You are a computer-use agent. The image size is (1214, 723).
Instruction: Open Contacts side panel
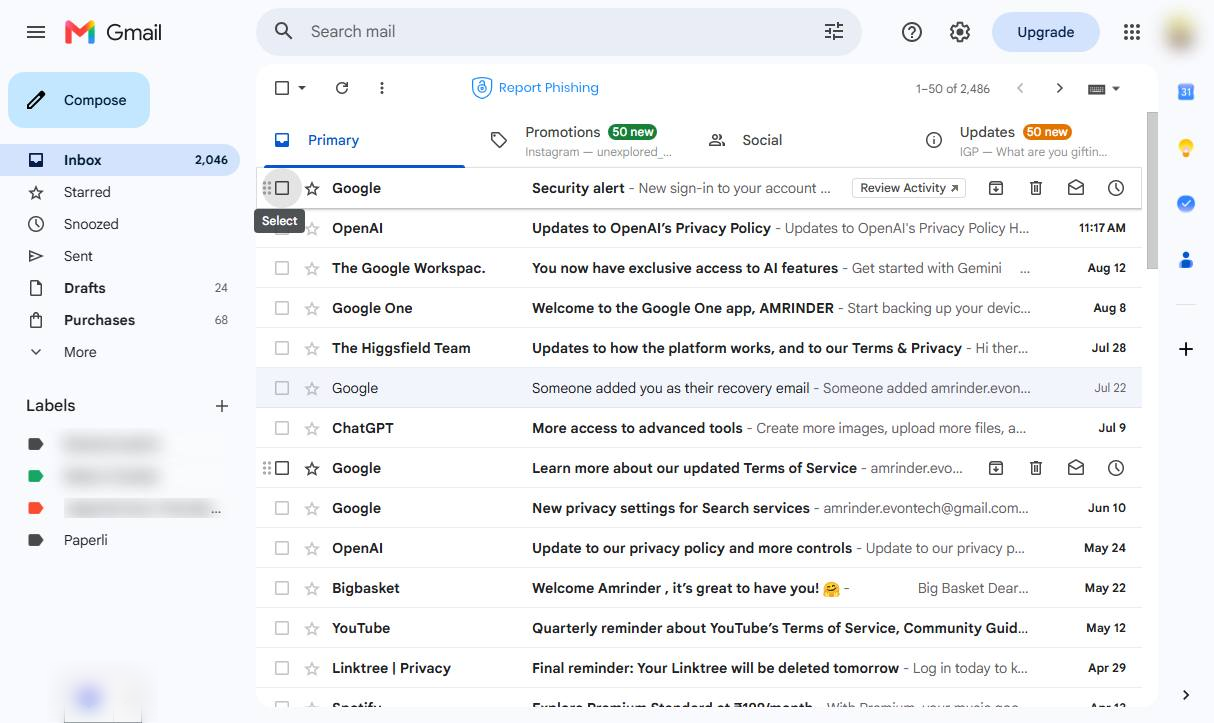click(x=1186, y=260)
